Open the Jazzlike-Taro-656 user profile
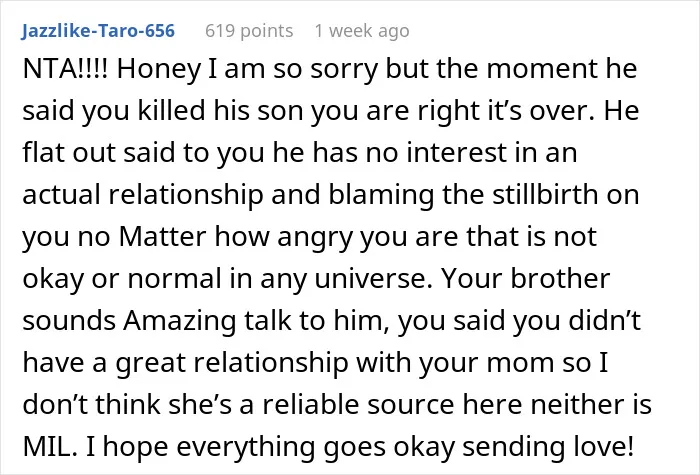Viewport: 700px width, 475px height. pos(98,31)
